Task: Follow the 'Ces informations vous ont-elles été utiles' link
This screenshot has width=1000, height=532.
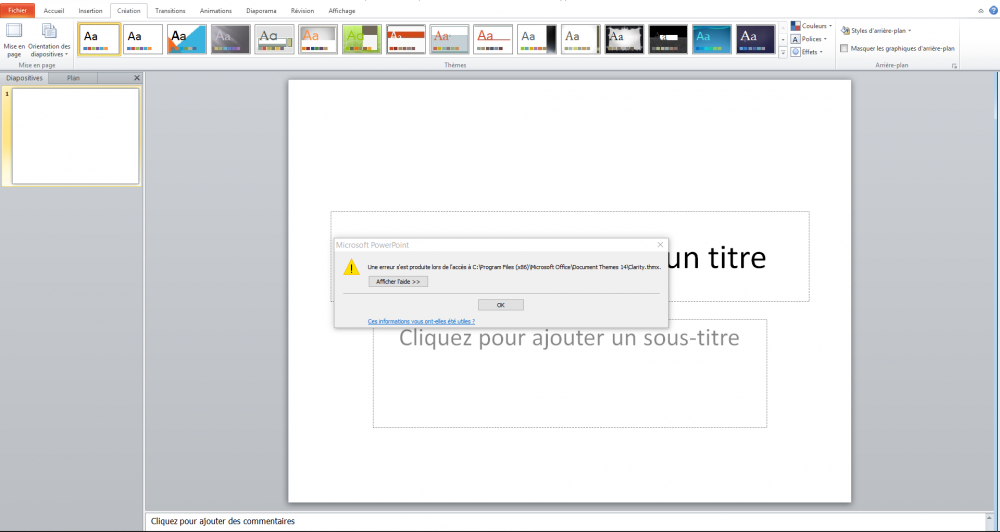Action: tap(421, 321)
